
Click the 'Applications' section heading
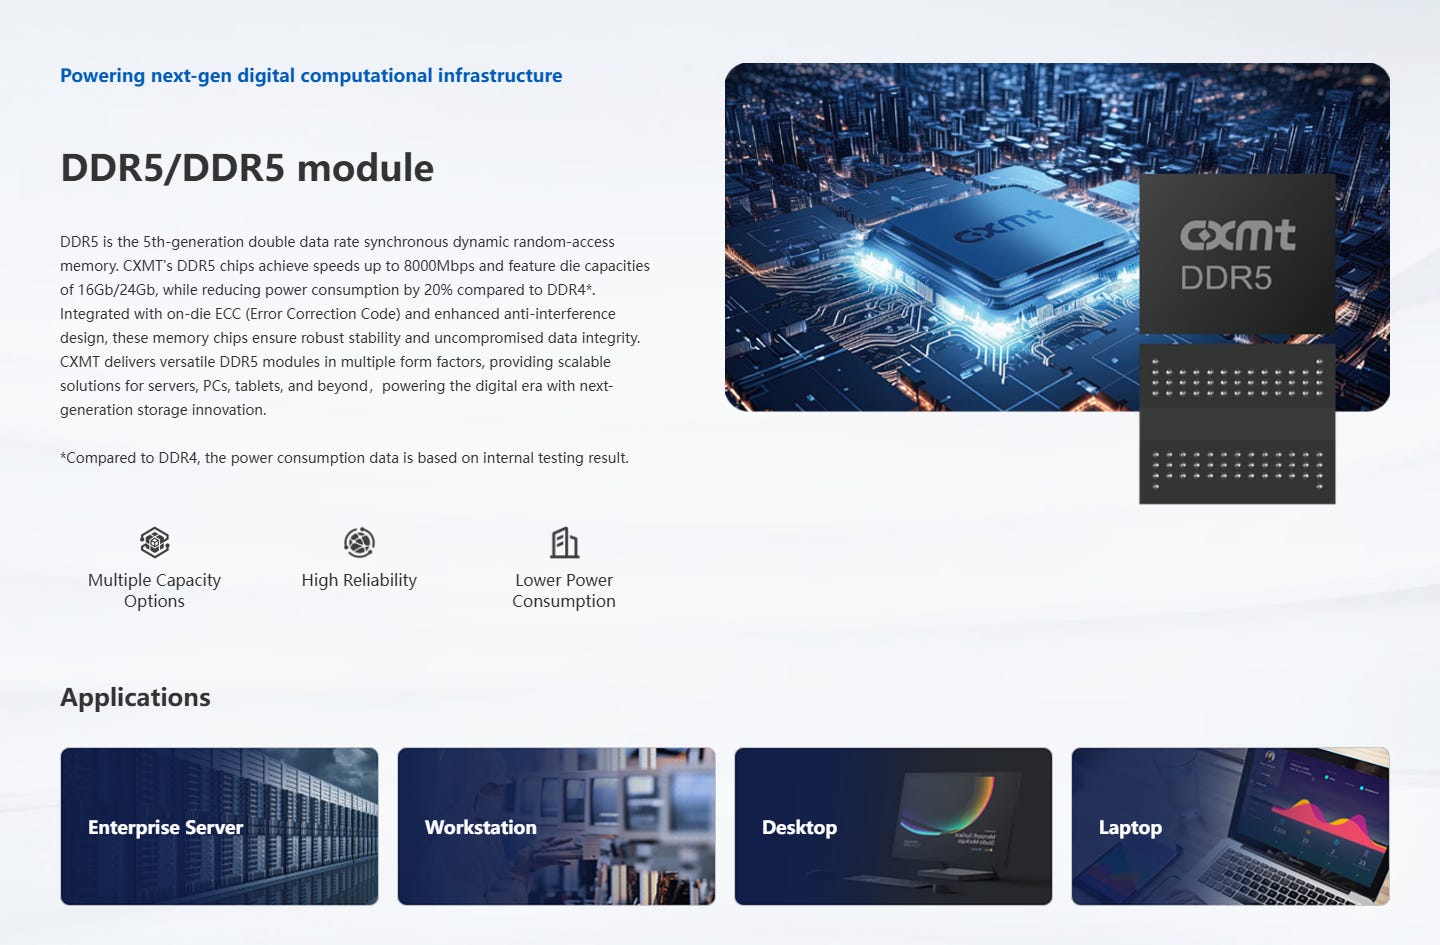pos(135,697)
